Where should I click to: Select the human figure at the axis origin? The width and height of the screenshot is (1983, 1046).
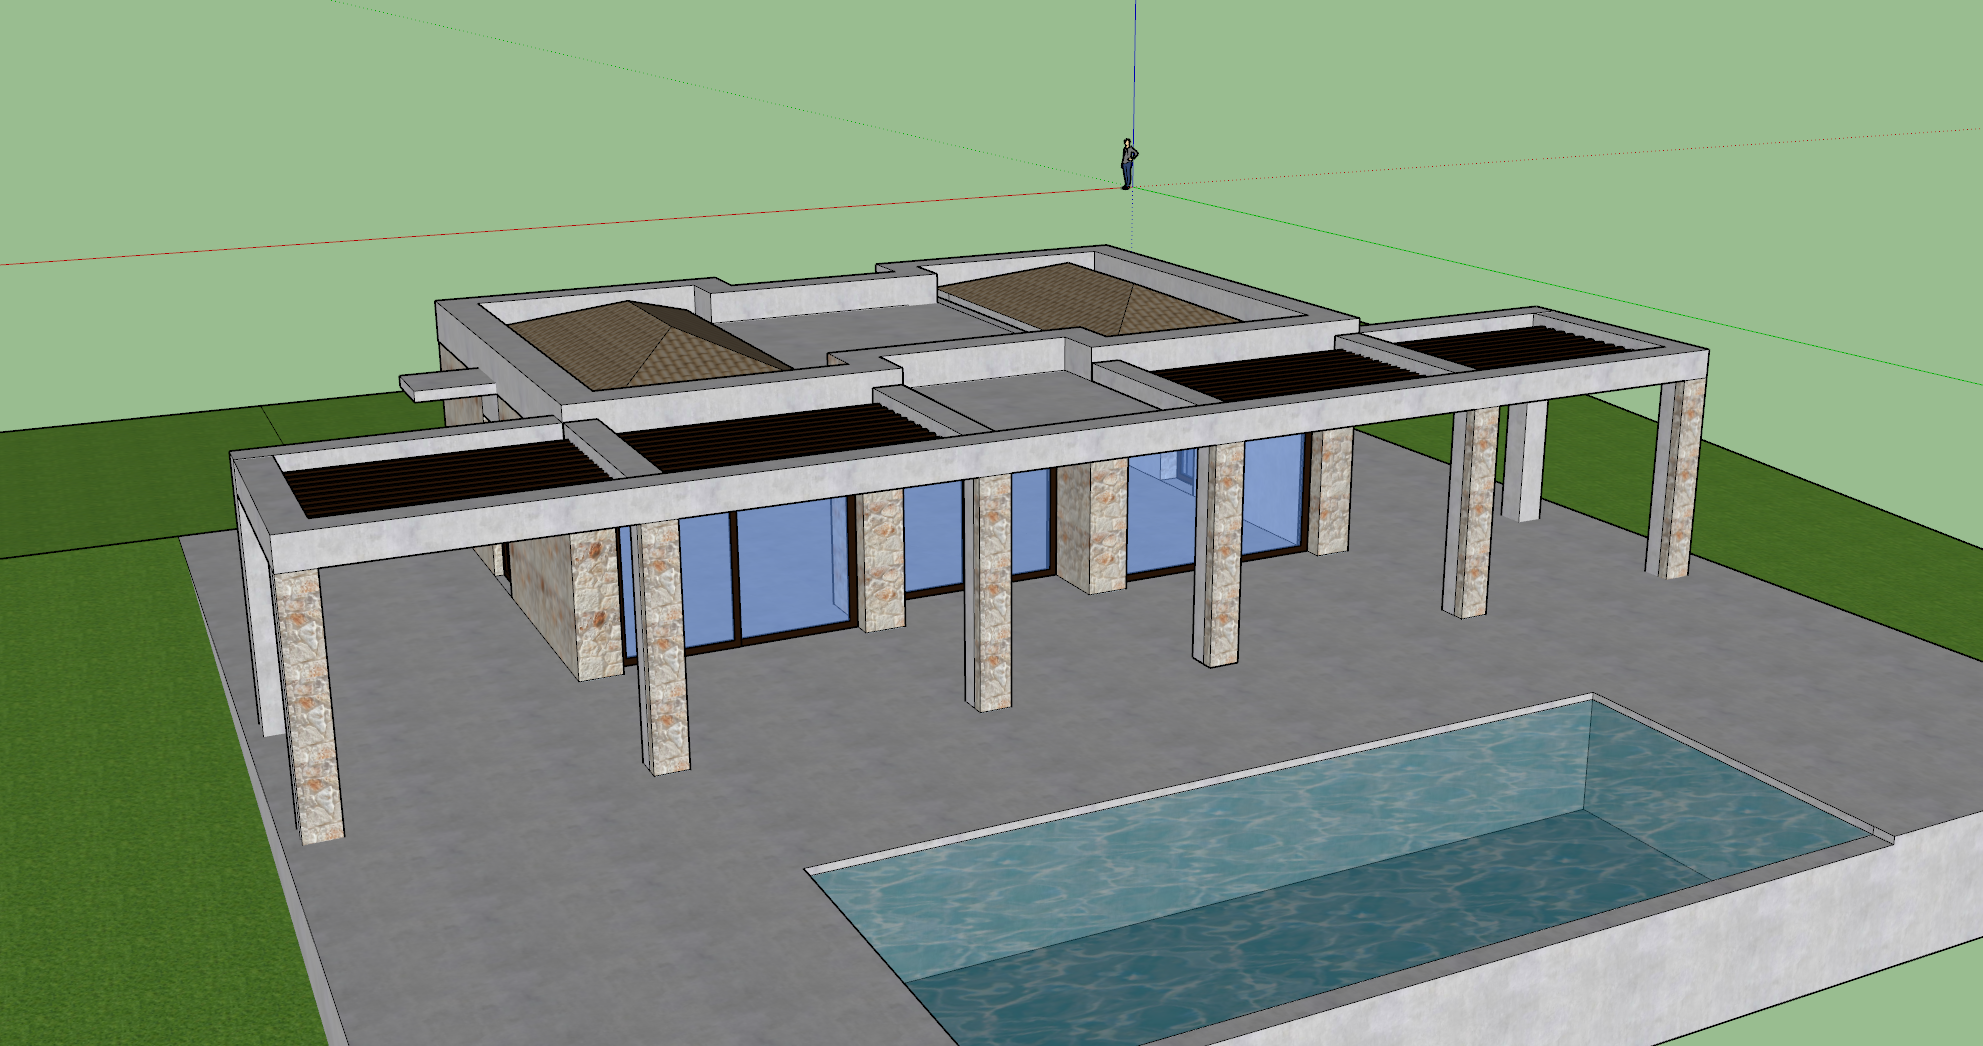click(x=1128, y=164)
